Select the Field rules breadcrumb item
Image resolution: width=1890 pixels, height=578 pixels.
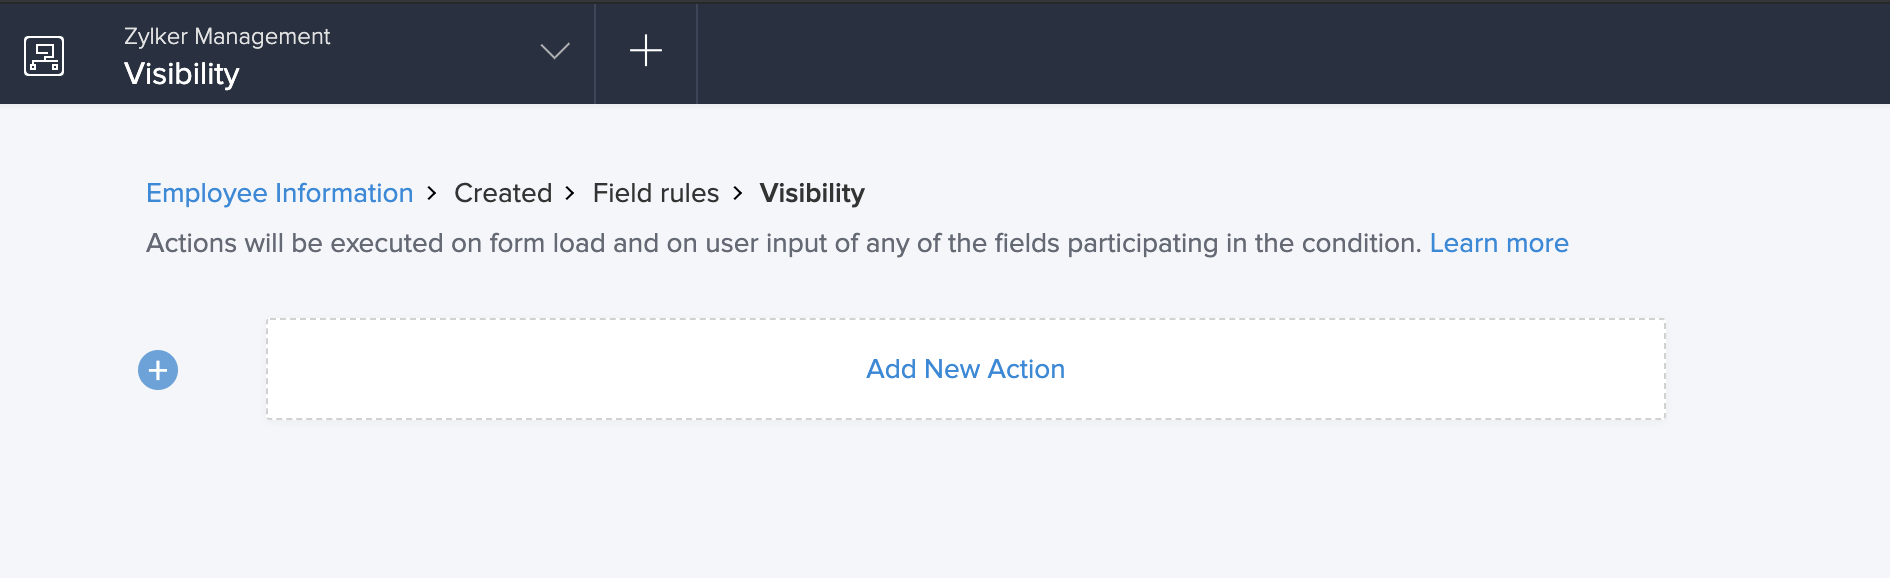pos(656,193)
